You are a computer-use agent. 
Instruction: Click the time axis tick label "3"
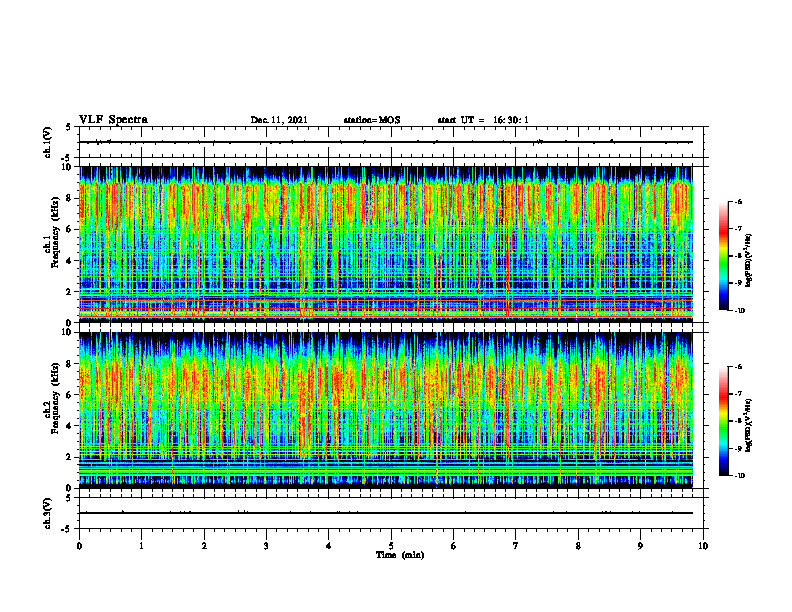coord(266,546)
